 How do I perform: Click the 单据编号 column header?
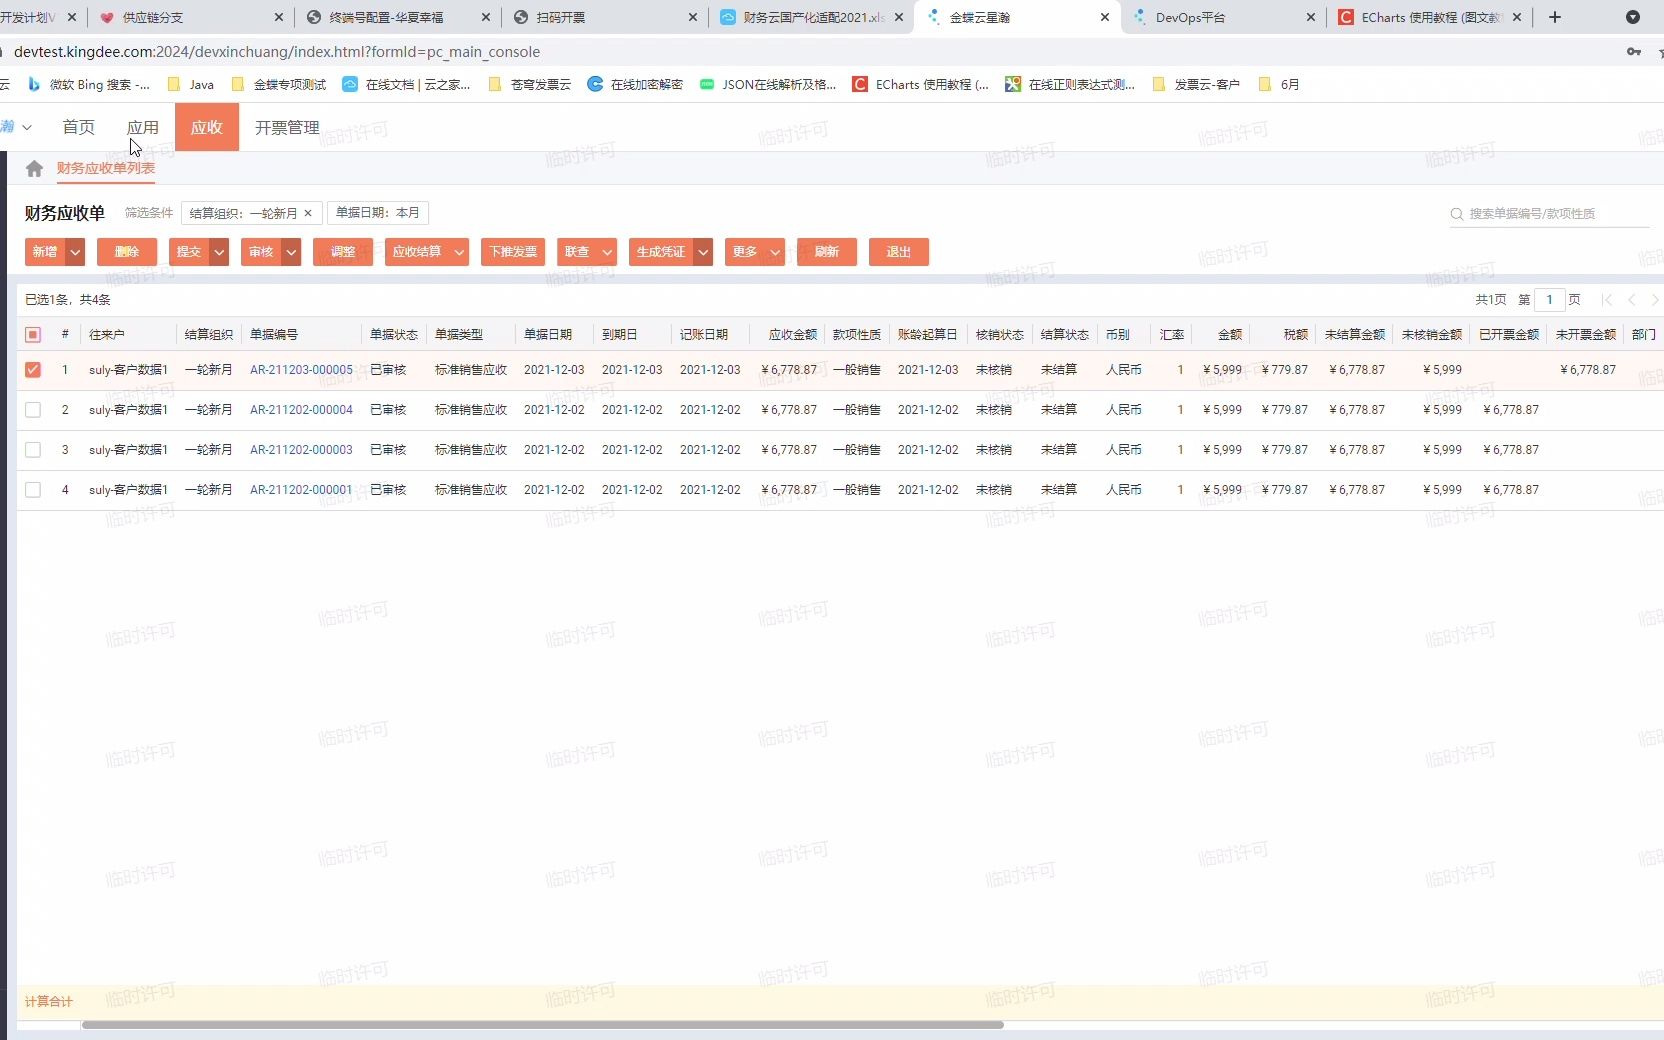pyautogui.click(x=273, y=335)
